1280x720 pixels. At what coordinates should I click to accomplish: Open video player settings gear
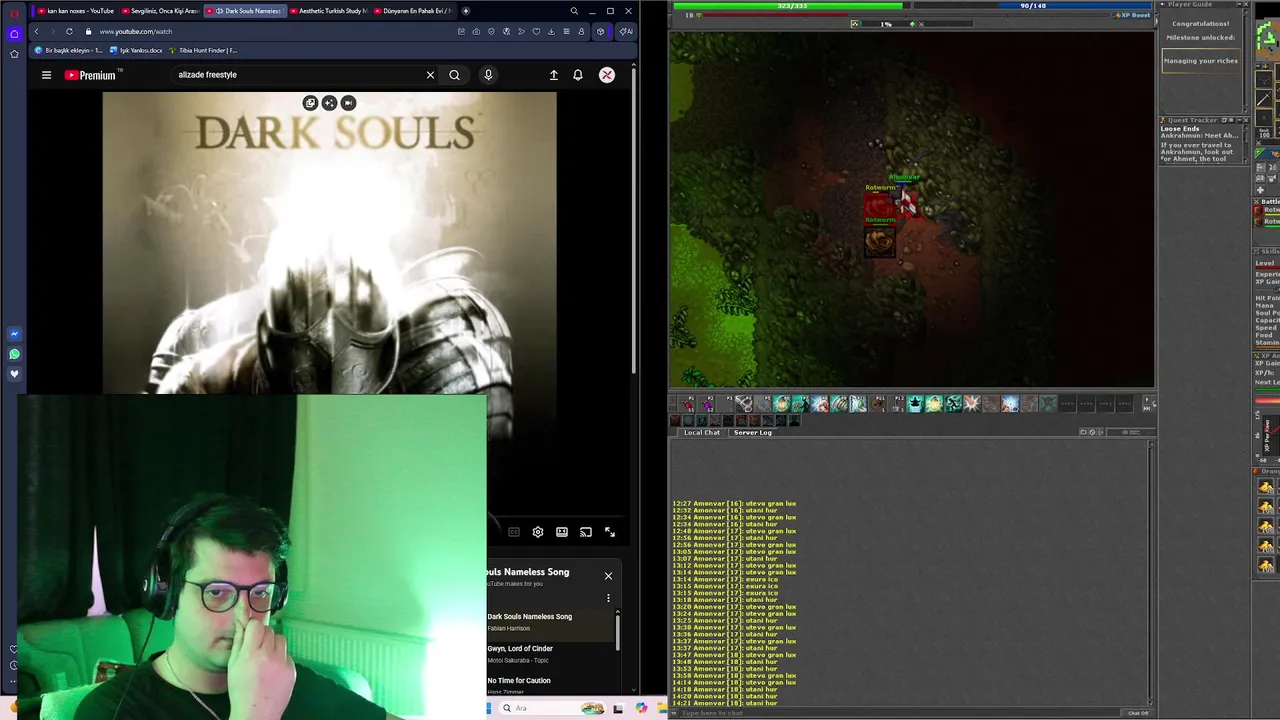click(538, 532)
